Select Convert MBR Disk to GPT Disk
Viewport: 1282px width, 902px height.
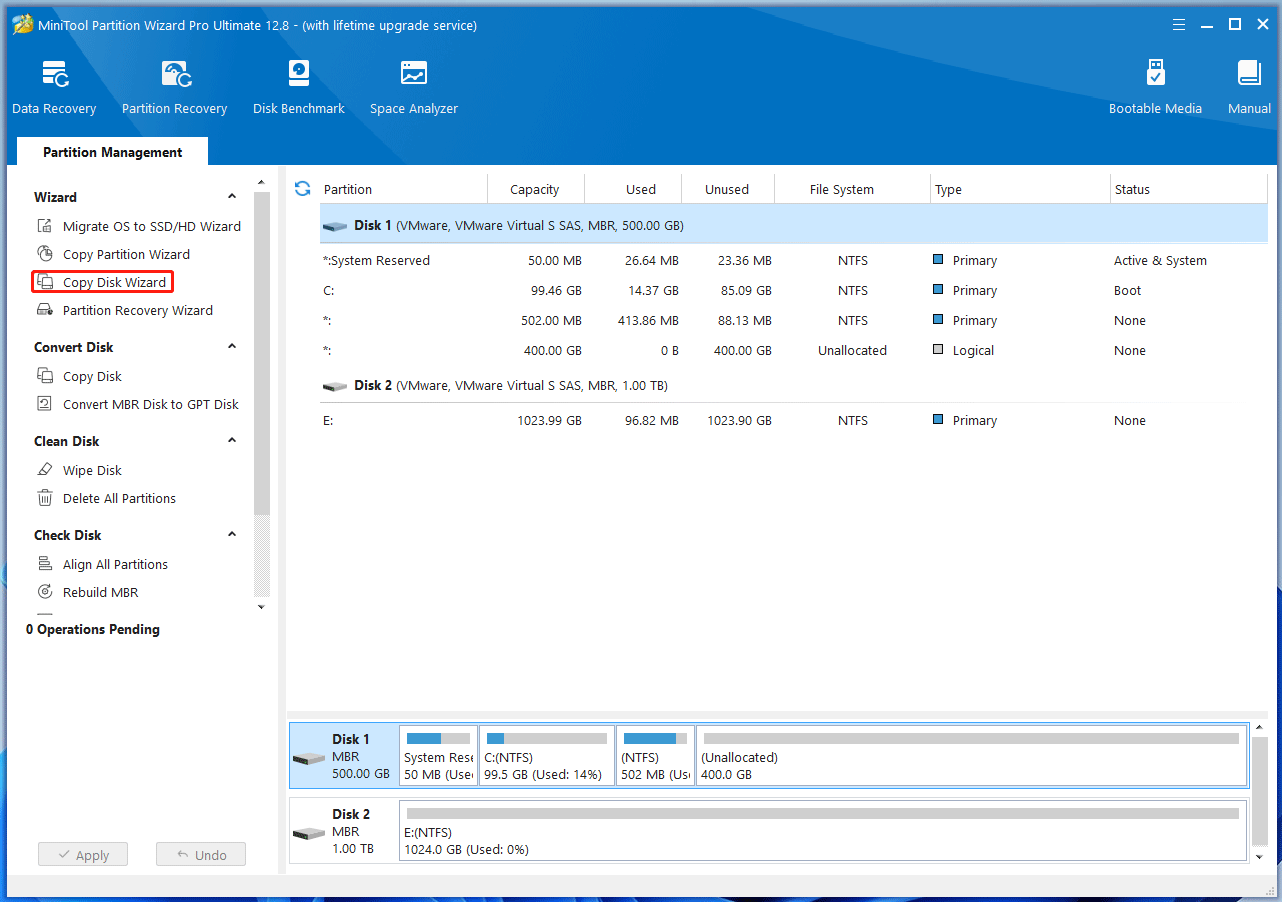(x=138, y=404)
